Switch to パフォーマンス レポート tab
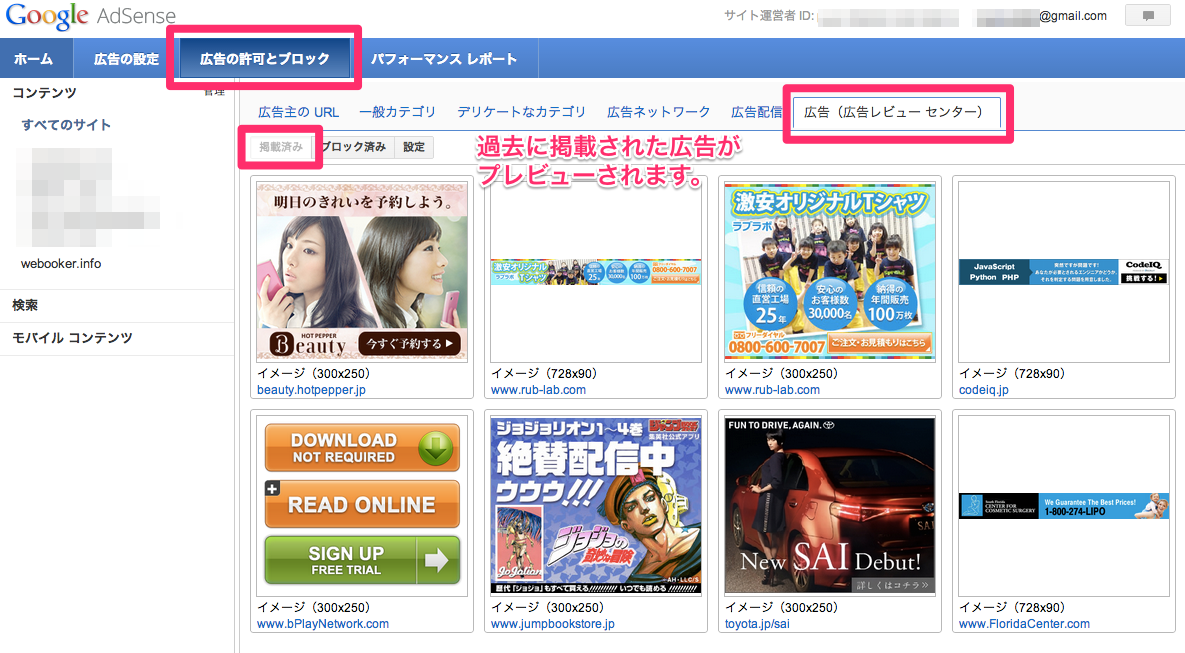Image resolution: width=1185 pixels, height=653 pixels. [444, 59]
